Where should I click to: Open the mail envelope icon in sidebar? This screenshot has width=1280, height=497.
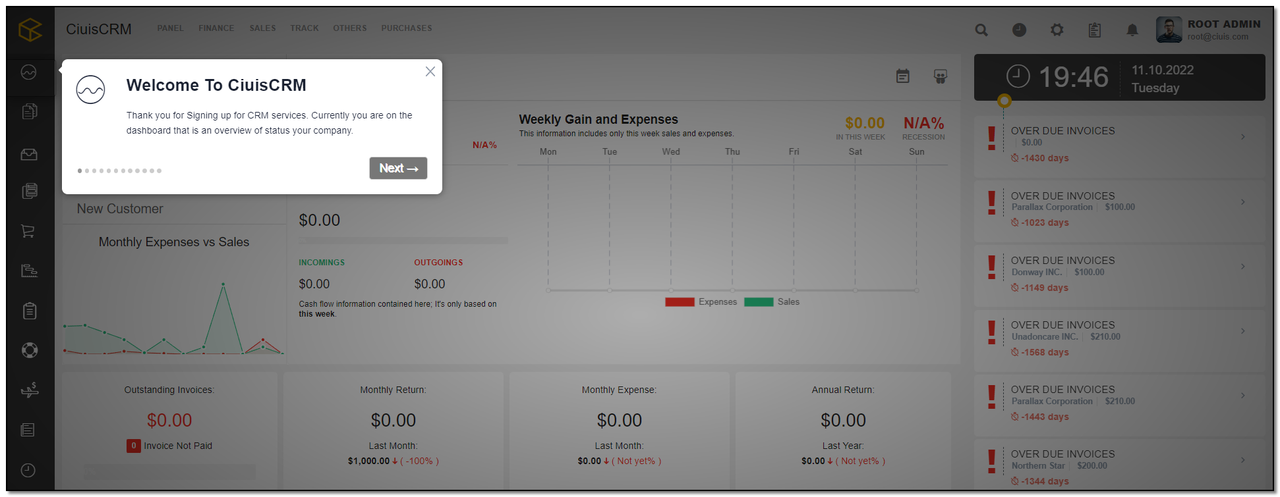(x=29, y=154)
